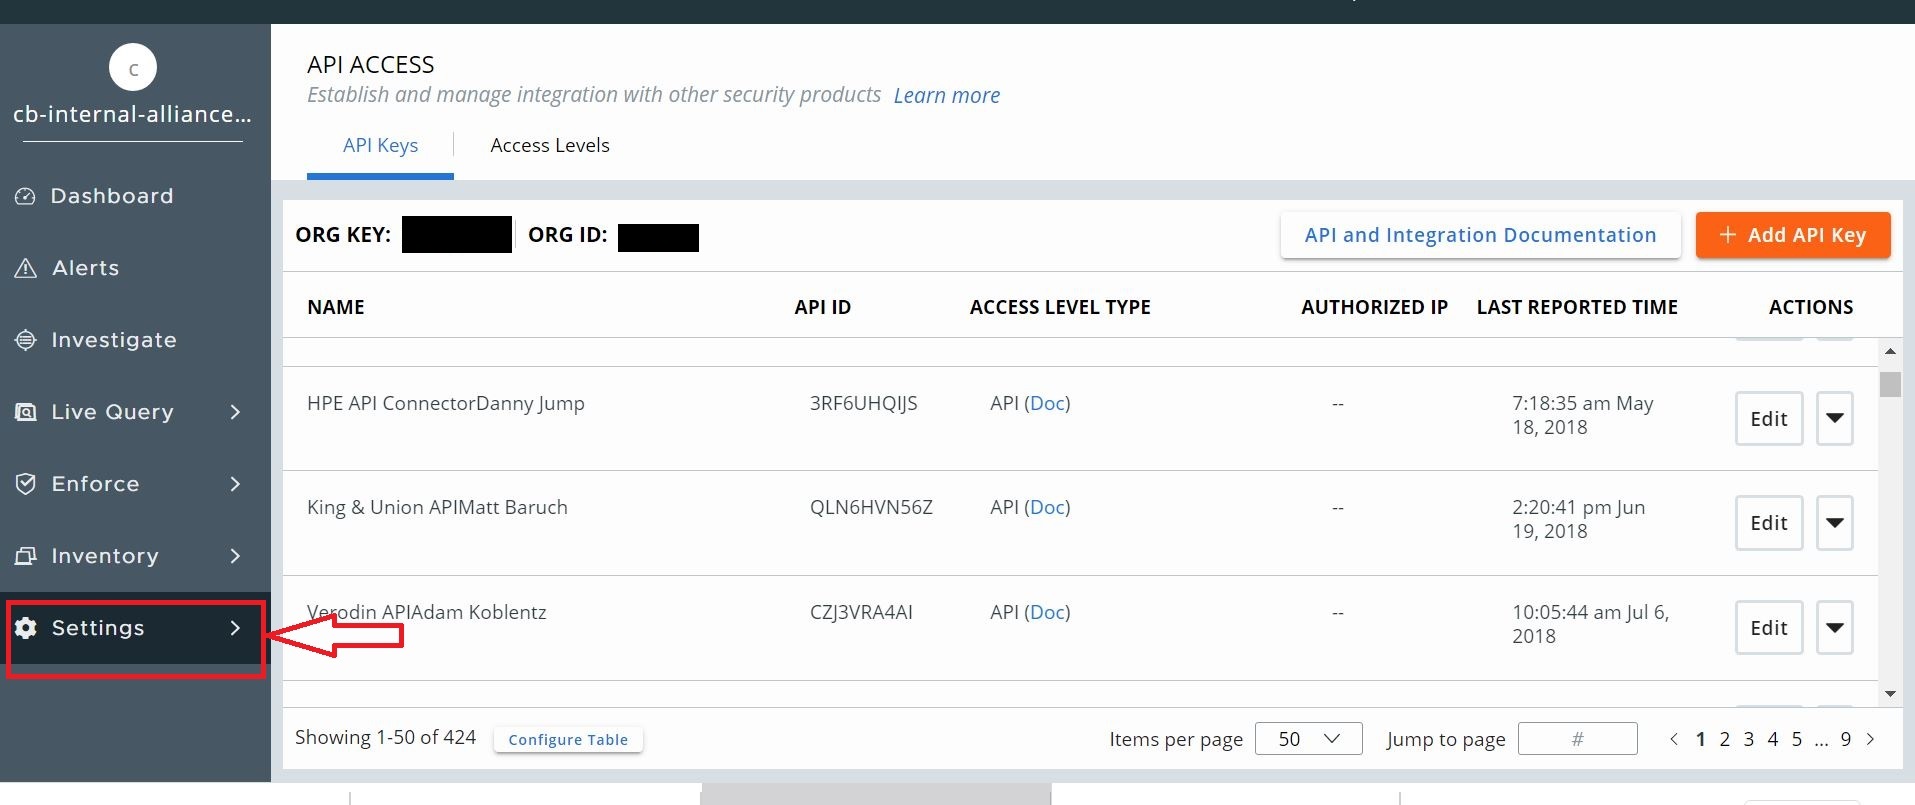This screenshot has width=1915, height=805.
Task: Open actions dropdown for King & Union API
Action: [1834, 523]
